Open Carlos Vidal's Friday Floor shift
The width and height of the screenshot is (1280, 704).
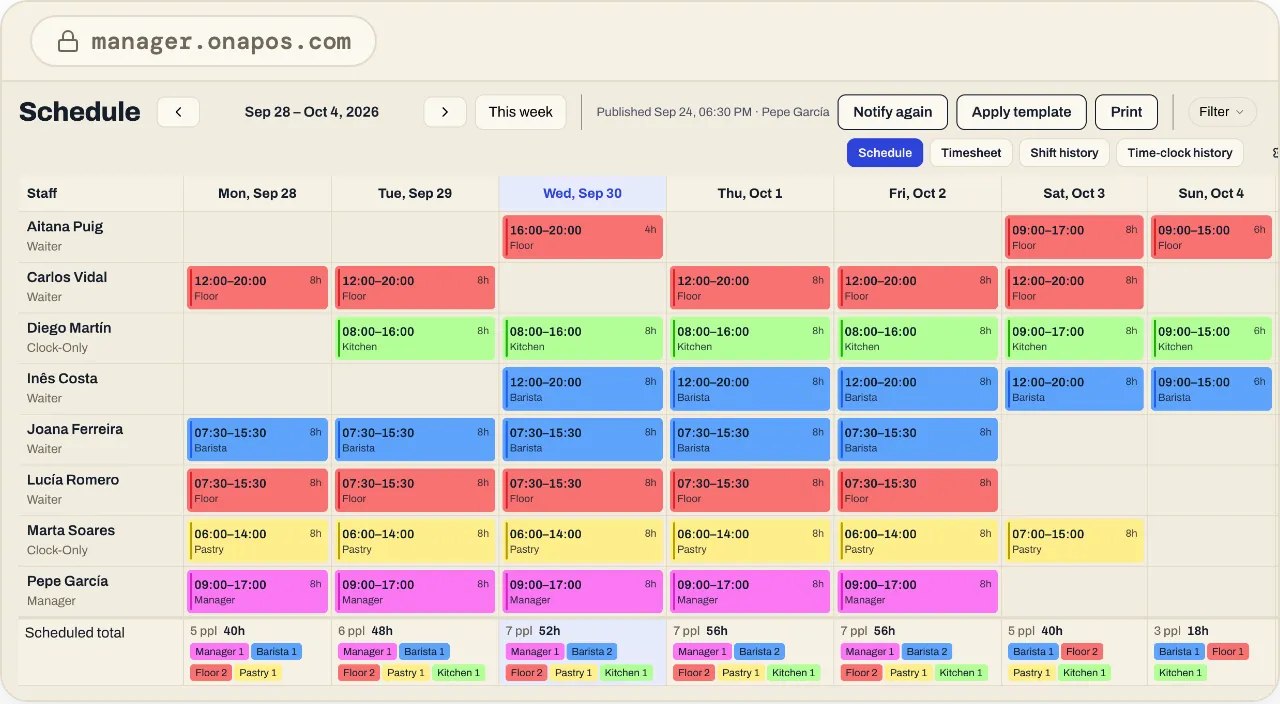pyautogui.click(x=917, y=288)
